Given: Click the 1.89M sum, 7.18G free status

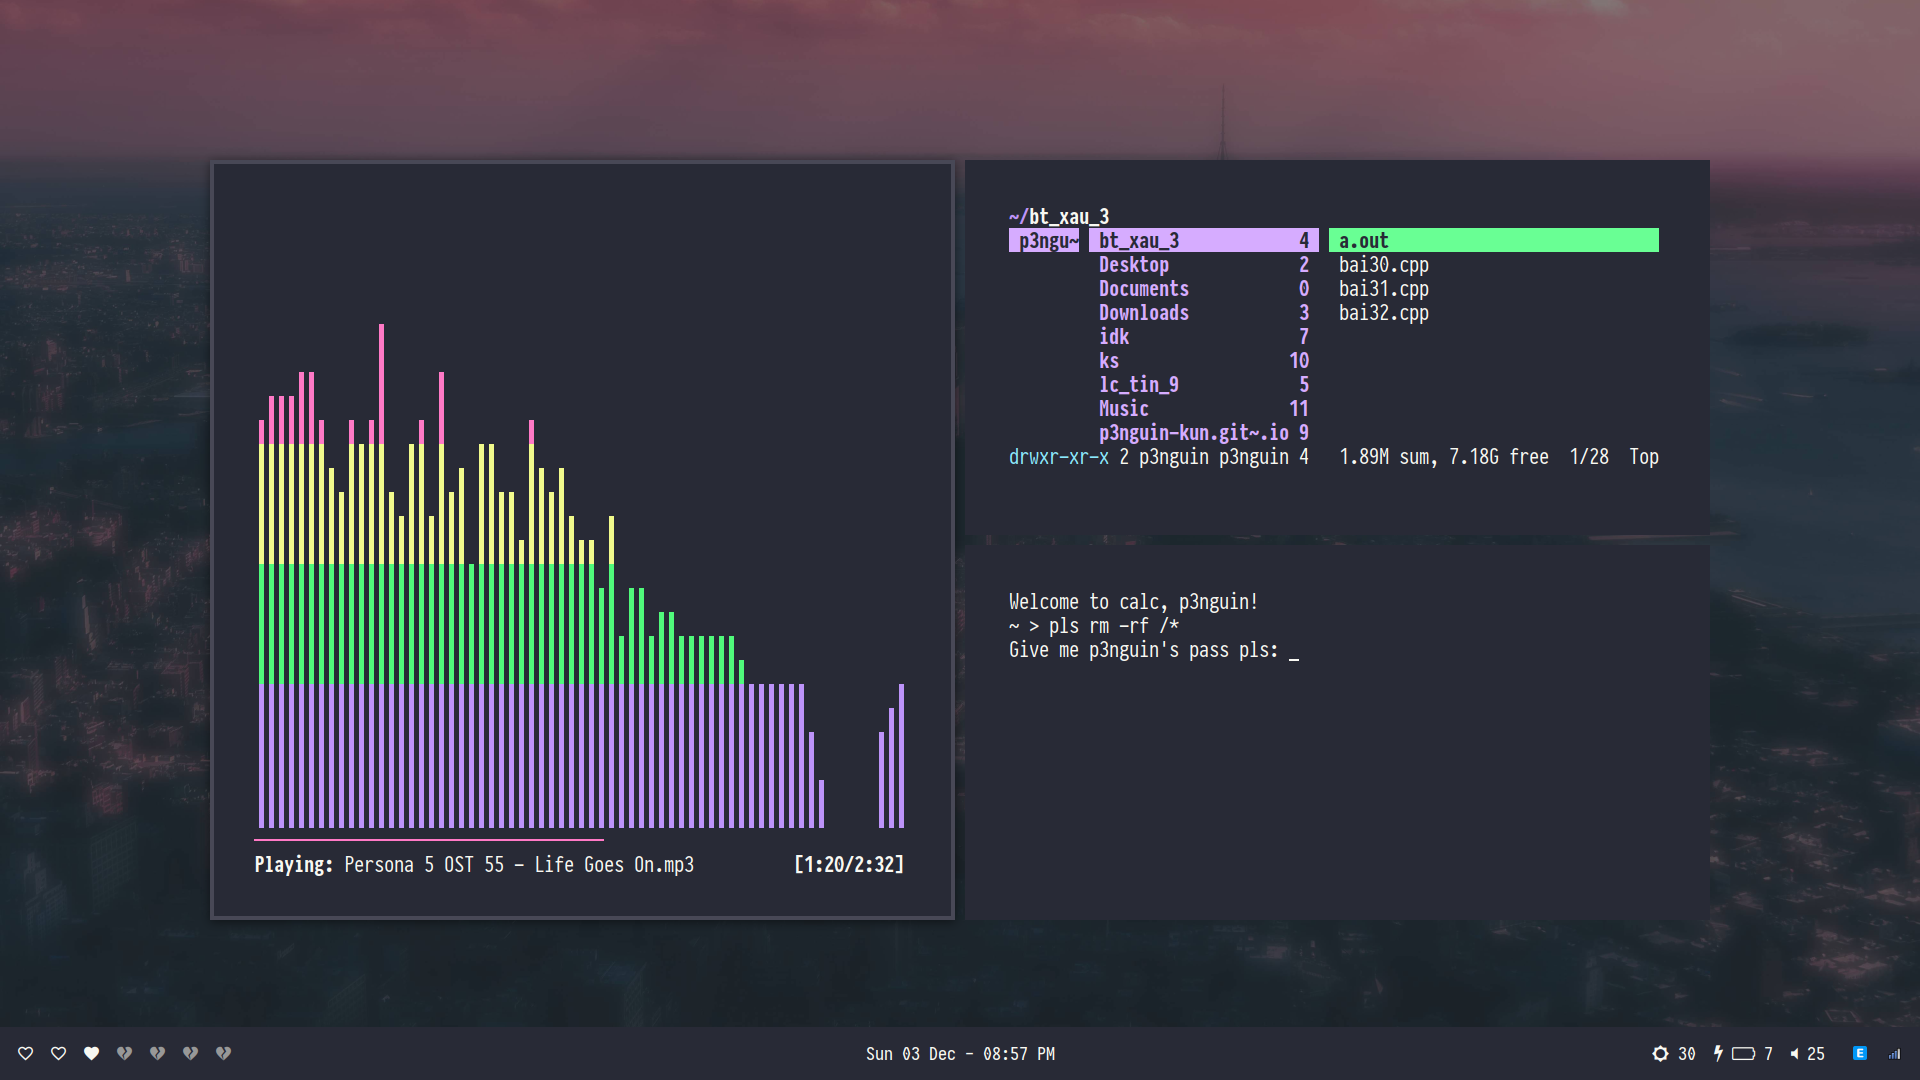Looking at the screenshot, I should (1444, 456).
